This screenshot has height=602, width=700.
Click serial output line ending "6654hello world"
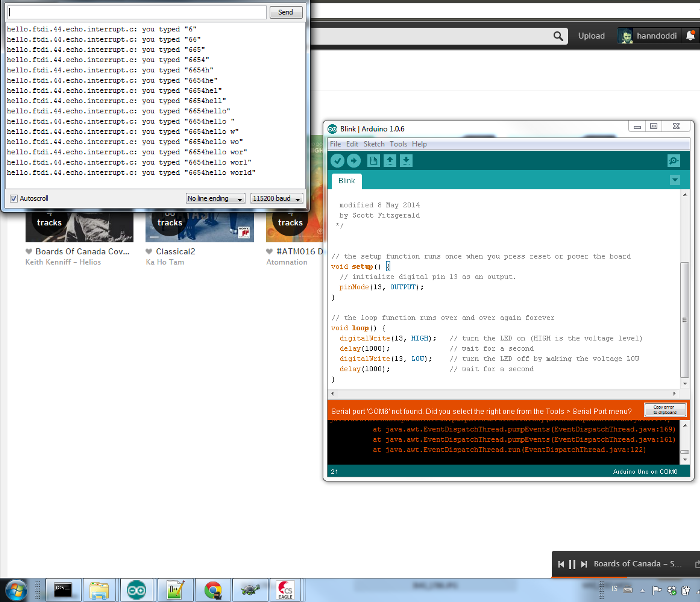pos(131,172)
